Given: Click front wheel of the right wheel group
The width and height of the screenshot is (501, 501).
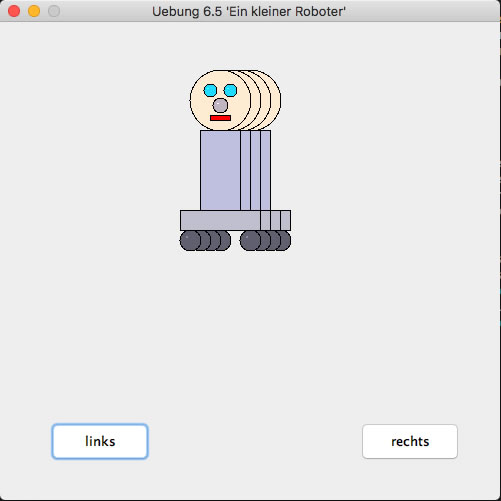Looking at the screenshot, I should 250,241.
